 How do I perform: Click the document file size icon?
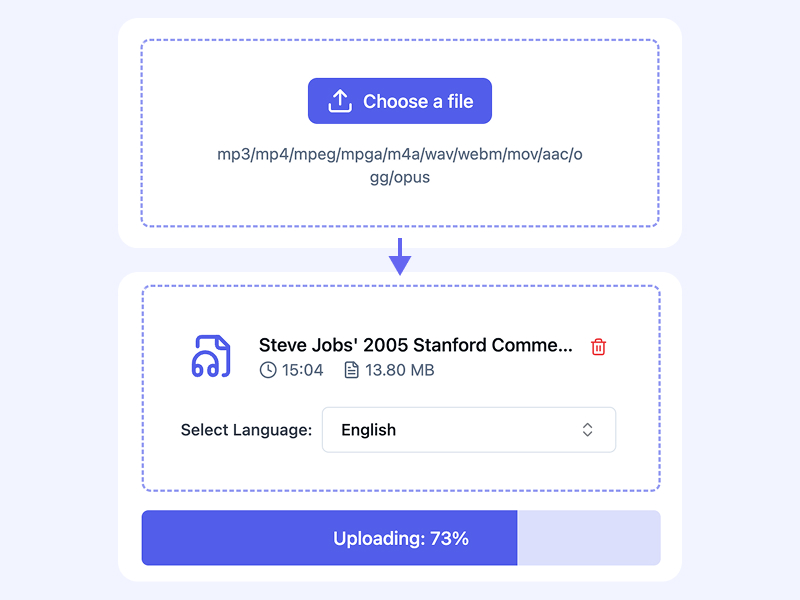point(351,370)
